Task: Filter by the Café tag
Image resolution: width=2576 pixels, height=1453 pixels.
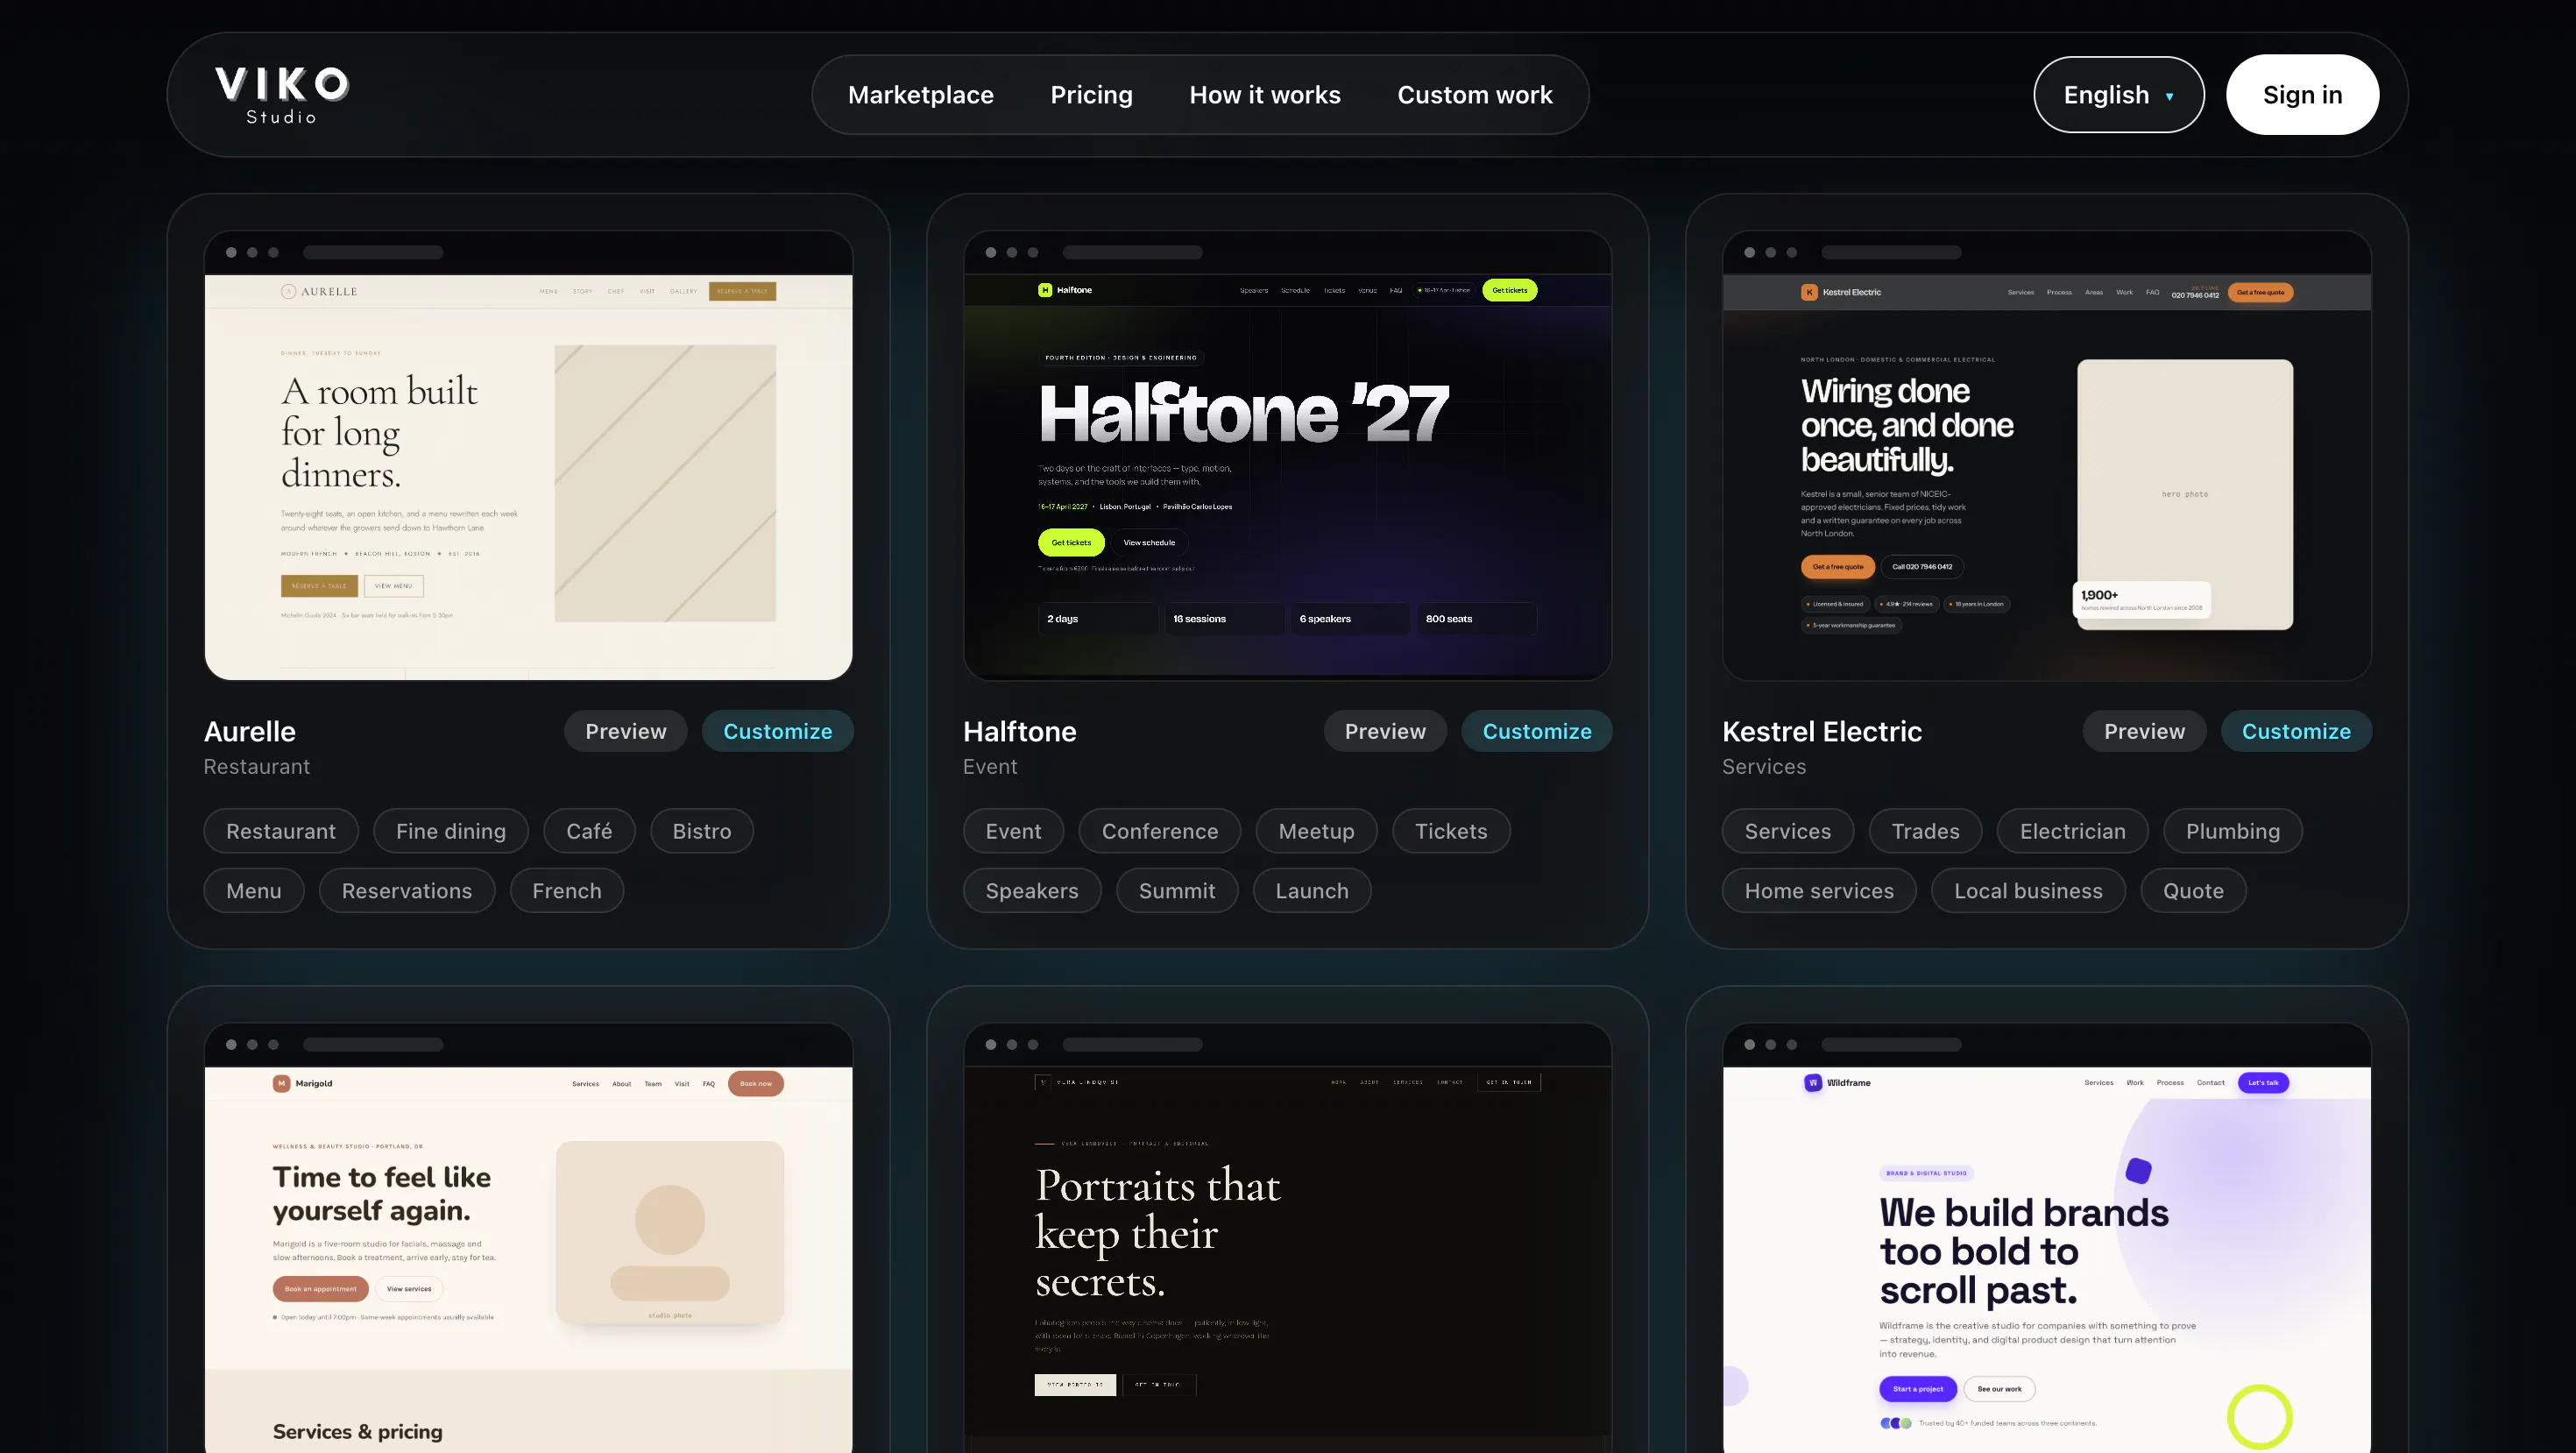Action: [588, 831]
